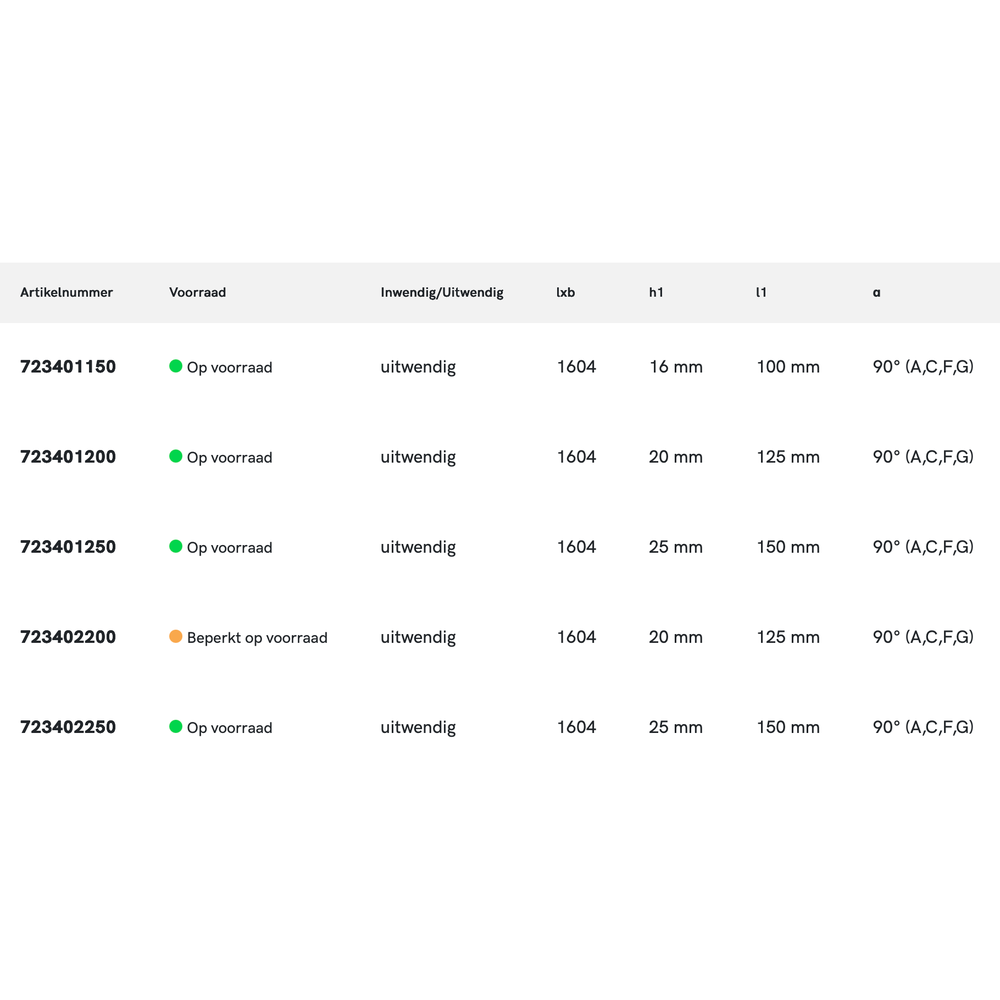
Task: Click the 16 mm h1 value
Action: (x=676, y=367)
